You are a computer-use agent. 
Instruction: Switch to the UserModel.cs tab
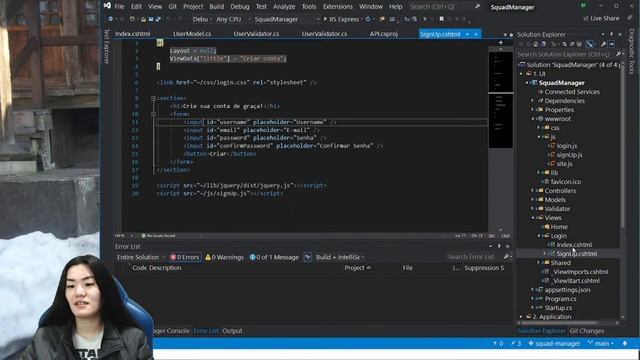192,34
